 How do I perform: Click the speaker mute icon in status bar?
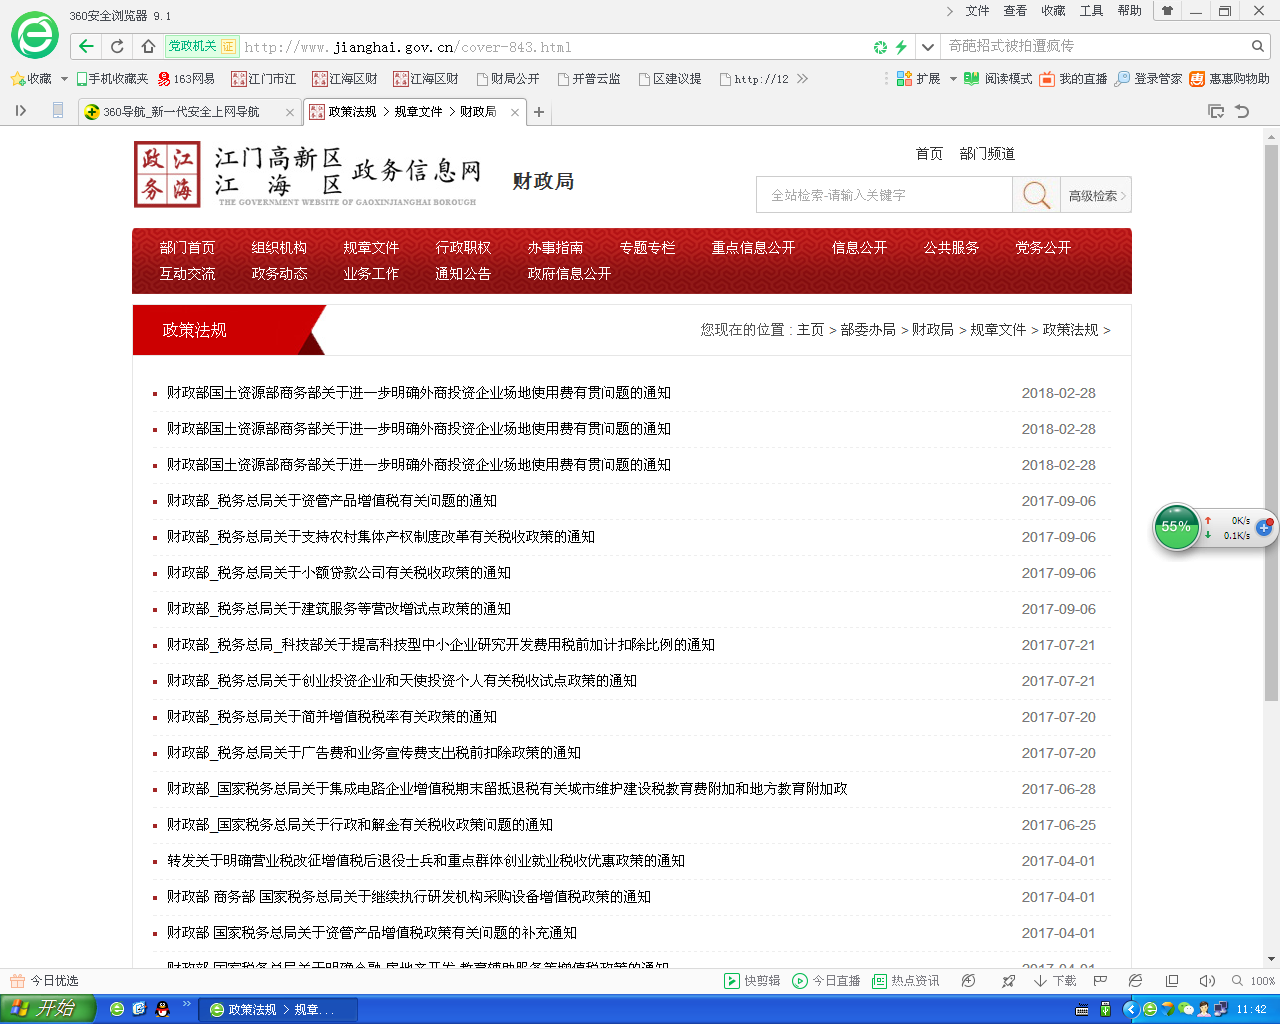pos(1207,981)
